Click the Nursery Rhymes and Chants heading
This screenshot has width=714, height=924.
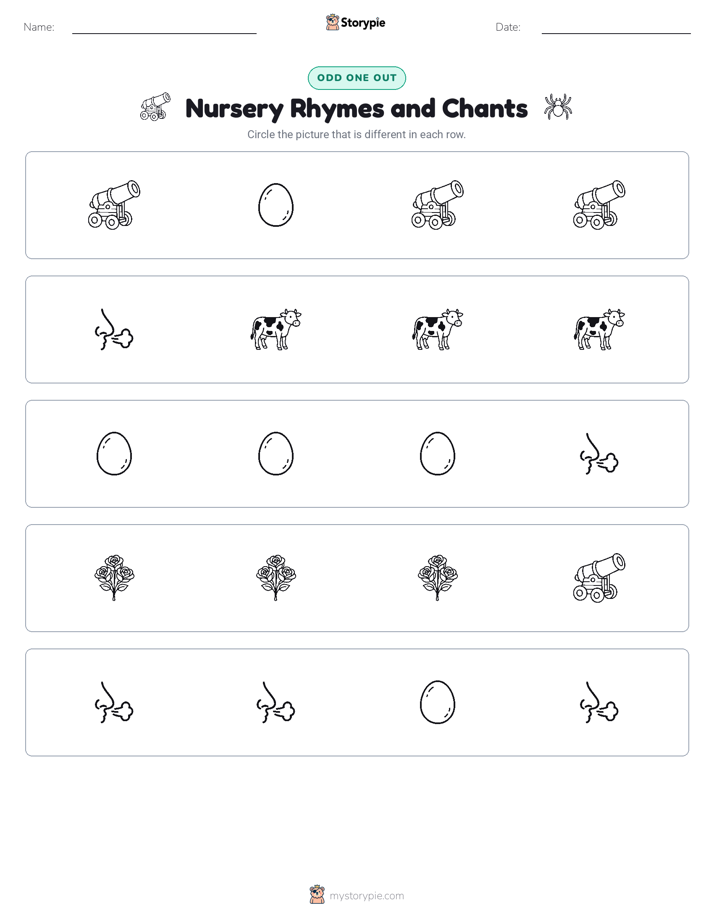pyautogui.click(x=356, y=108)
